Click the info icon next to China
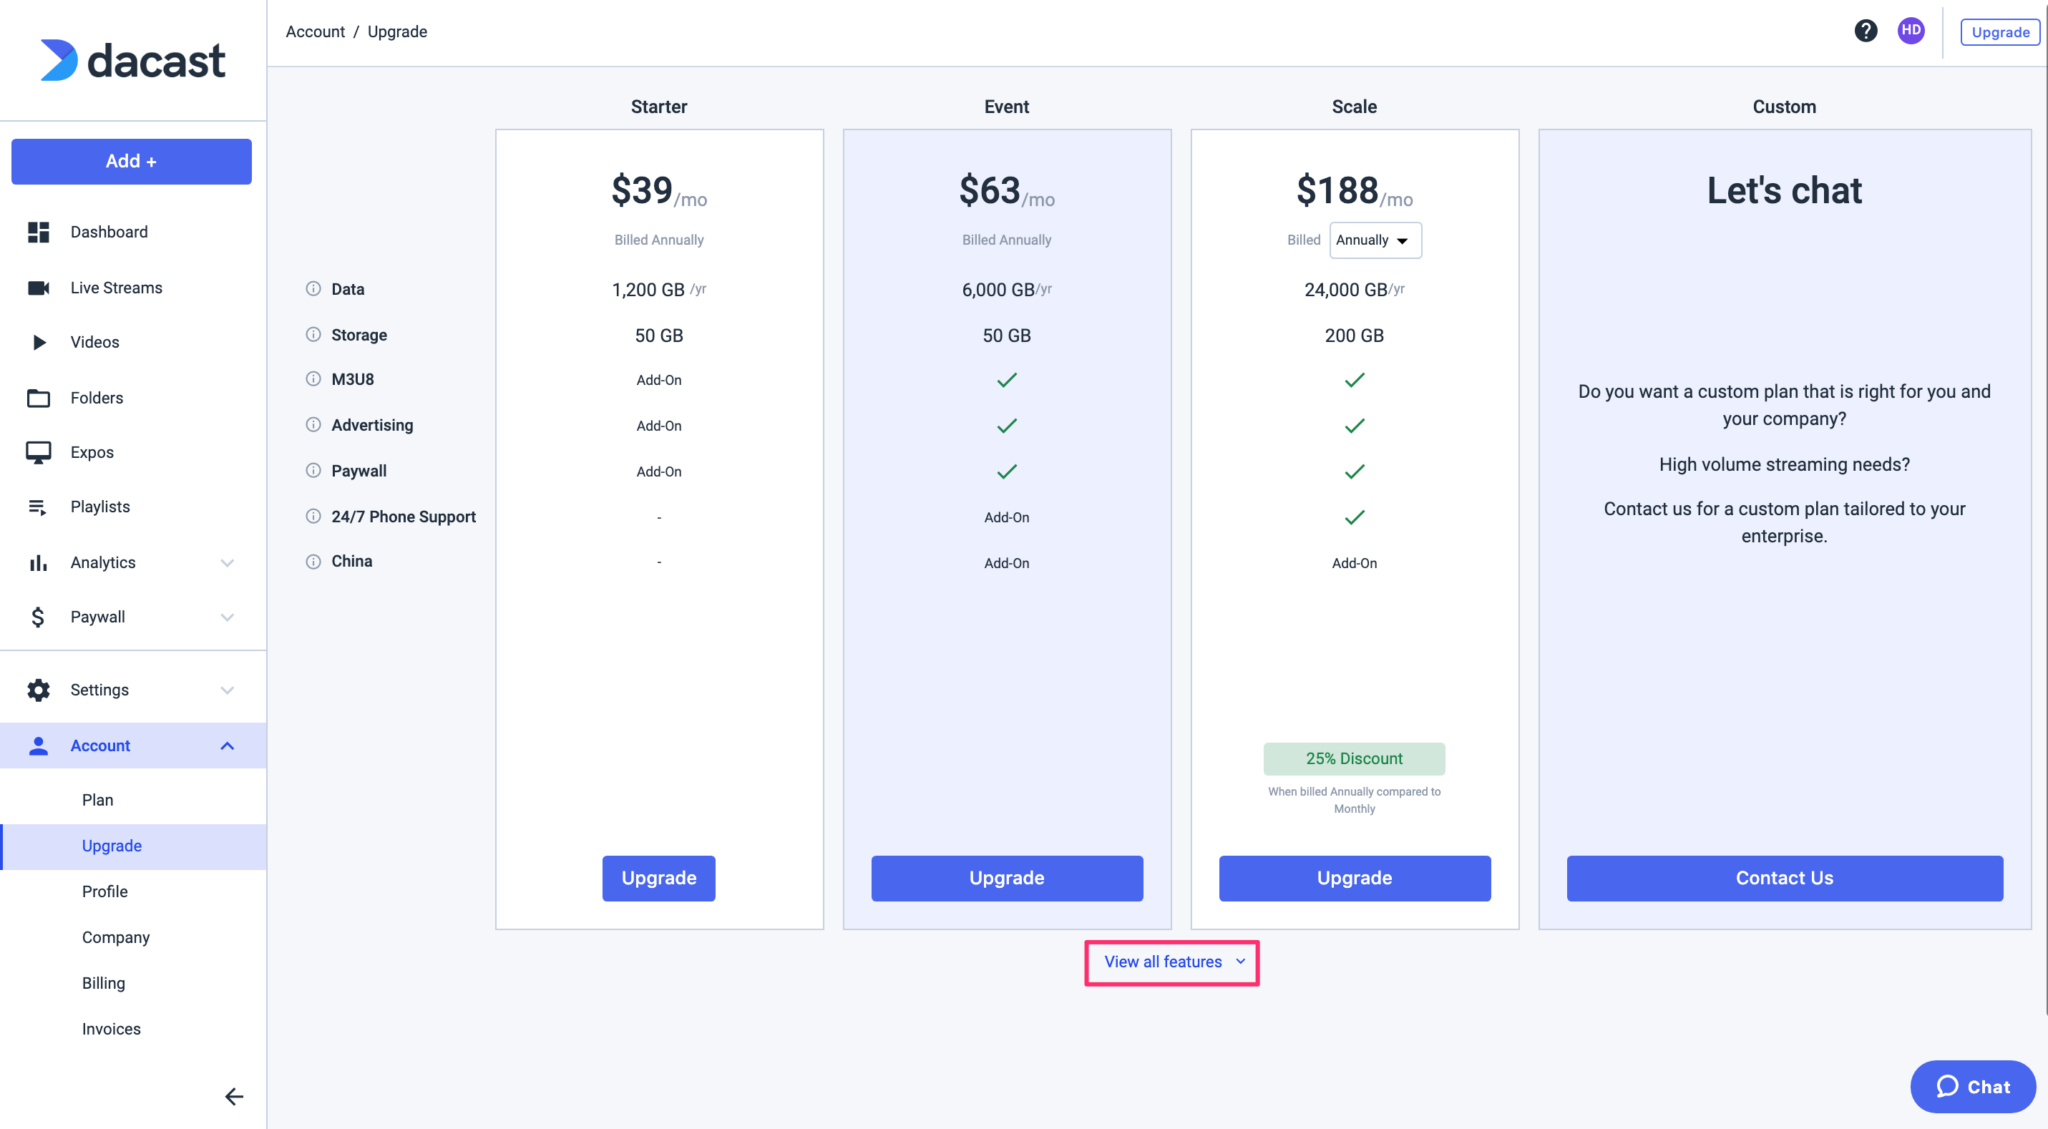 point(313,562)
